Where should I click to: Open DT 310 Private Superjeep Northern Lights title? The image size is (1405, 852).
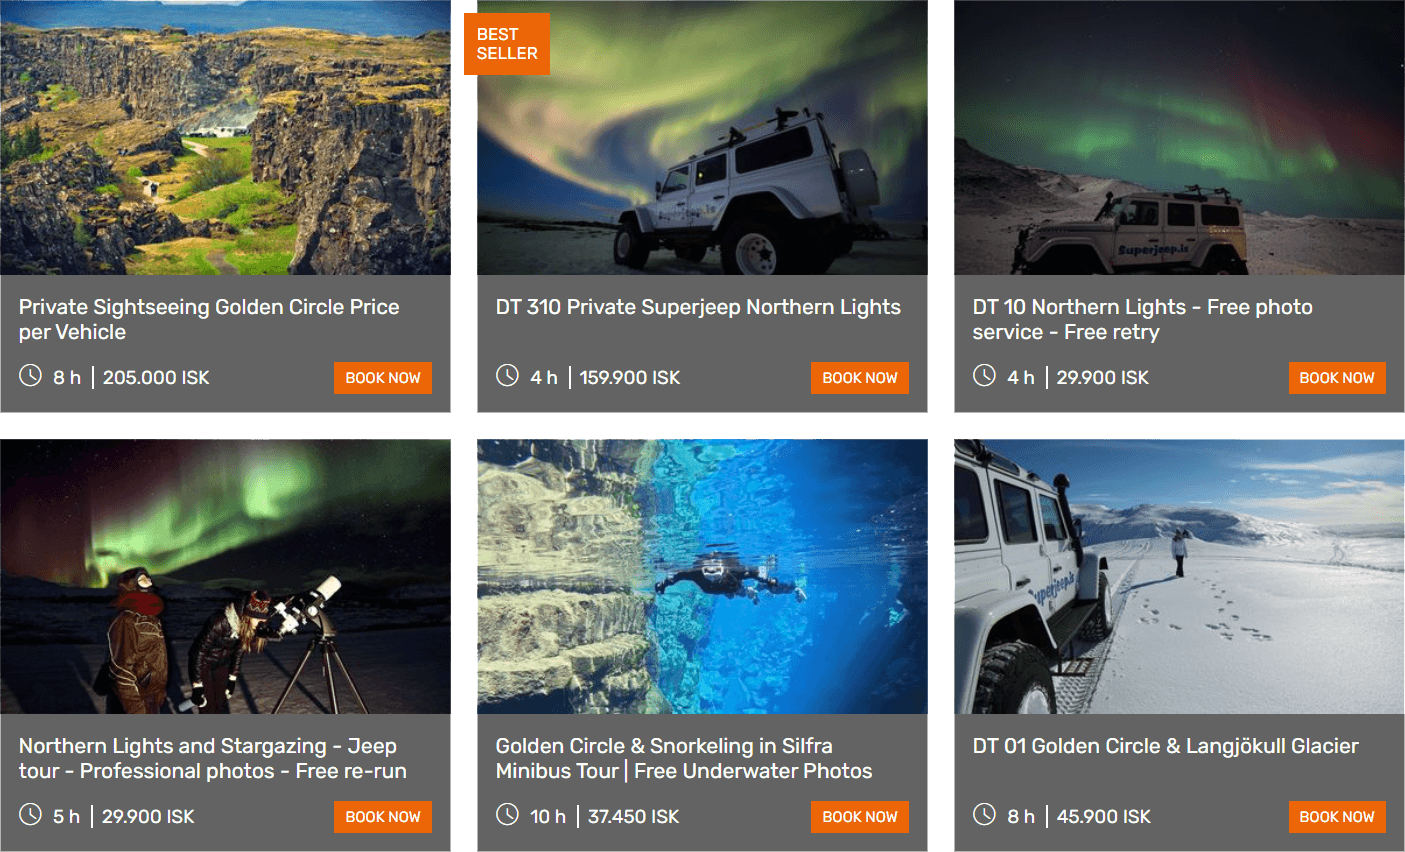pyautogui.click(x=698, y=307)
